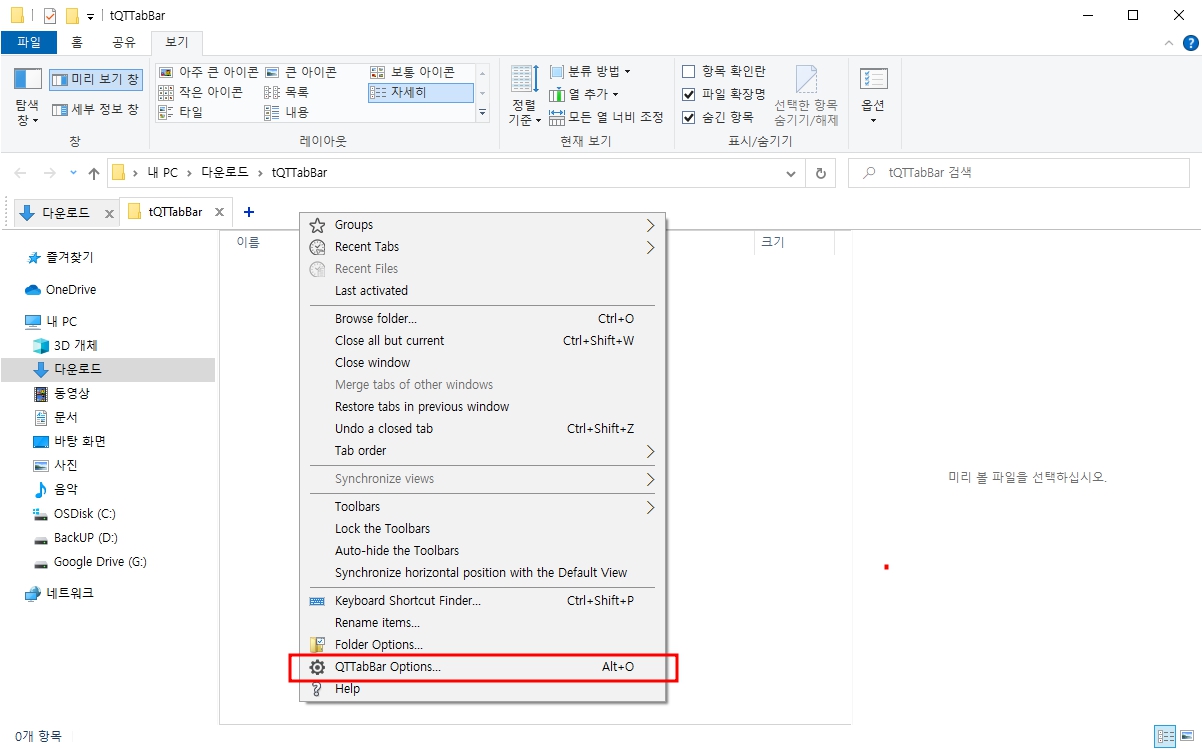The width and height of the screenshot is (1203, 749).
Task: Close the tQTTabBar tab
Action: click(x=219, y=213)
